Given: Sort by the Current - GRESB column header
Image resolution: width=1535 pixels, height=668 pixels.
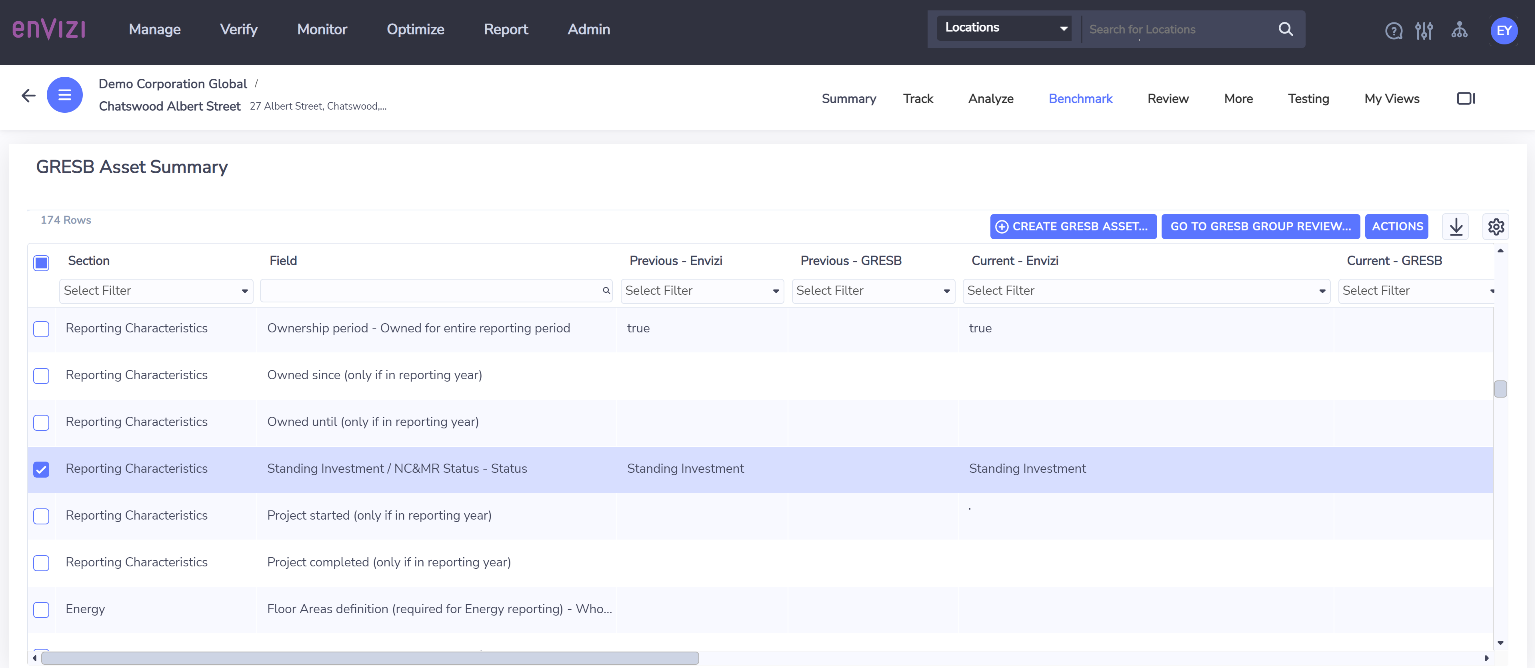Looking at the screenshot, I should 1394,261.
